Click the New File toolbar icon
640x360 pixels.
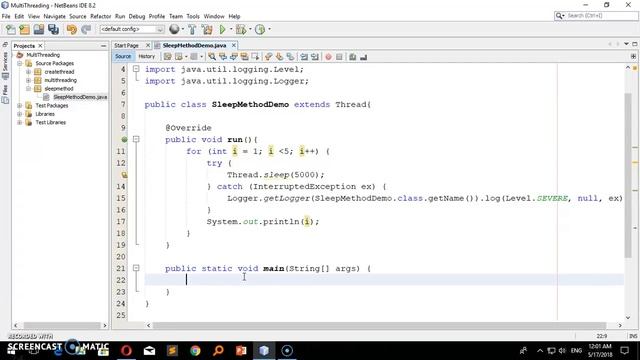click(11, 29)
